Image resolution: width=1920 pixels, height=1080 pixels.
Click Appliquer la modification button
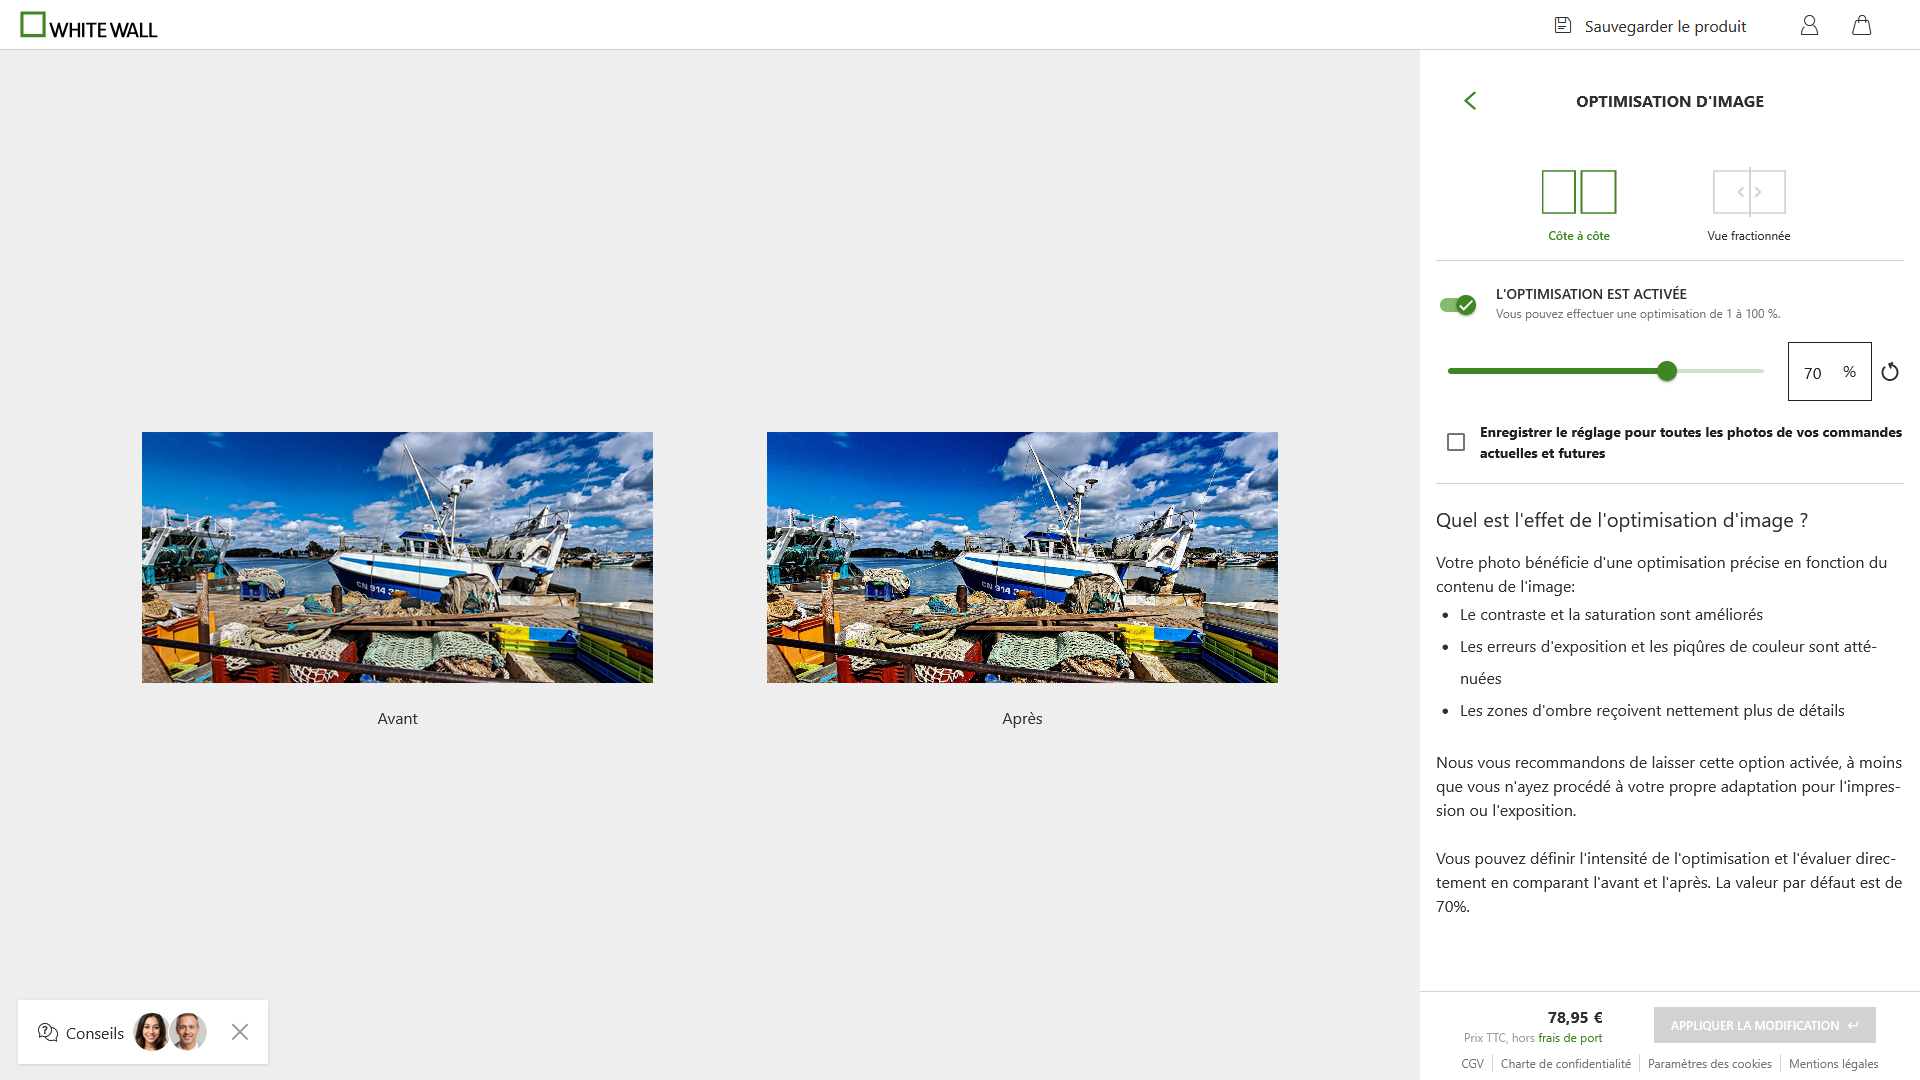point(1764,1025)
